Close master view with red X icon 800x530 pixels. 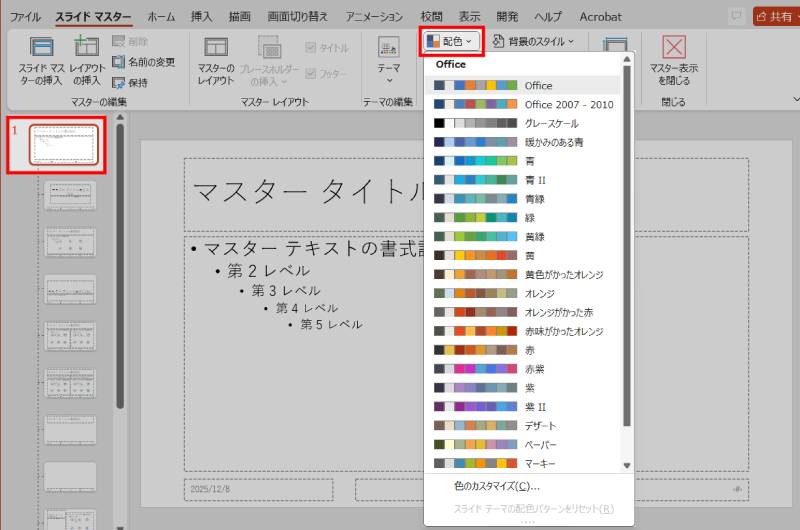[674, 47]
